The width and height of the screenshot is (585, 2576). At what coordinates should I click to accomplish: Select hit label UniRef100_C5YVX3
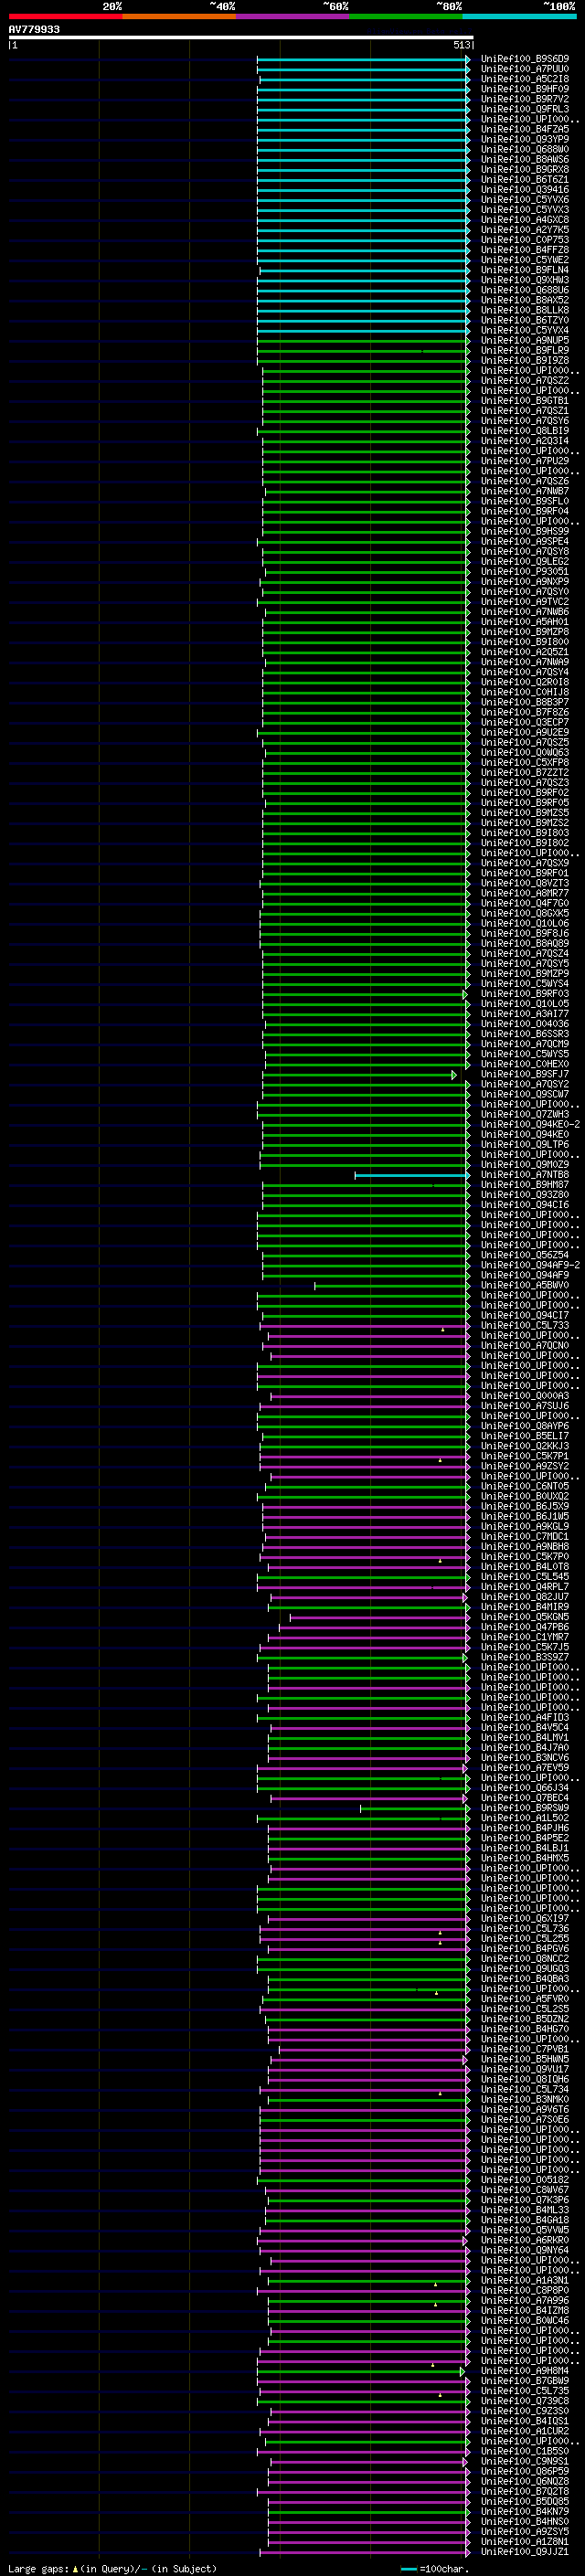525,210
